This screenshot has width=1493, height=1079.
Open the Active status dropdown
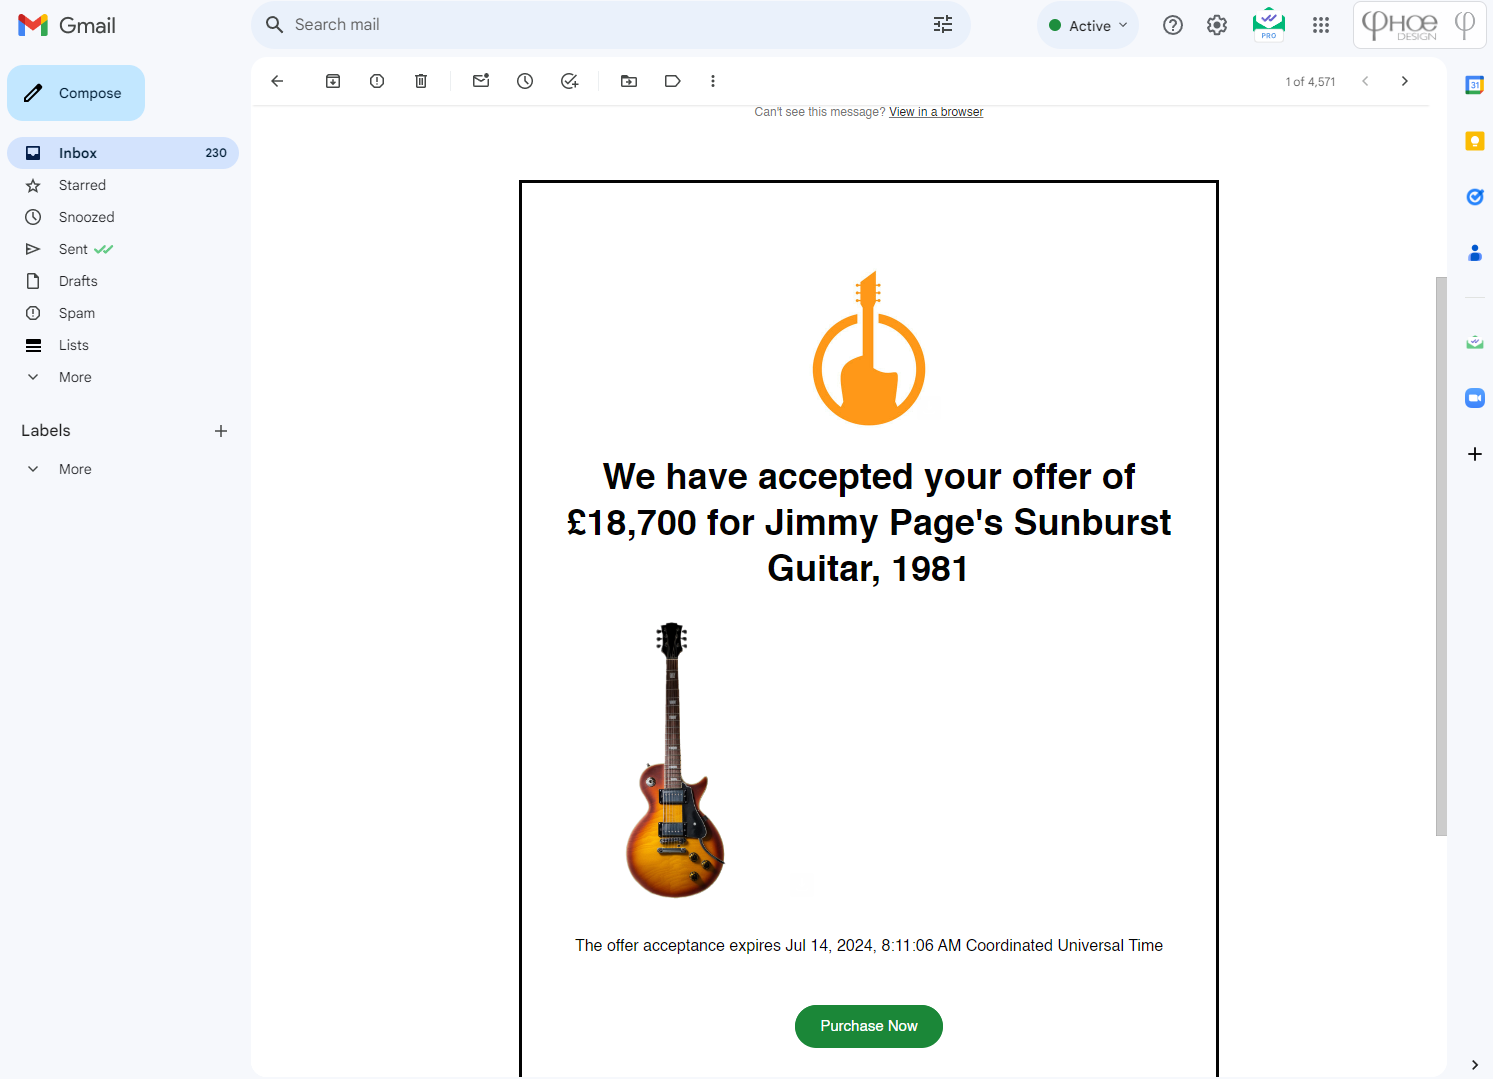tap(1088, 26)
